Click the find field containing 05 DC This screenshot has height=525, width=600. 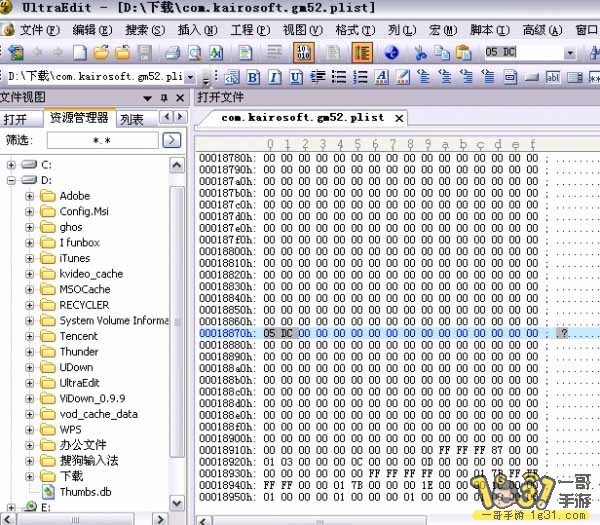coord(523,53)
